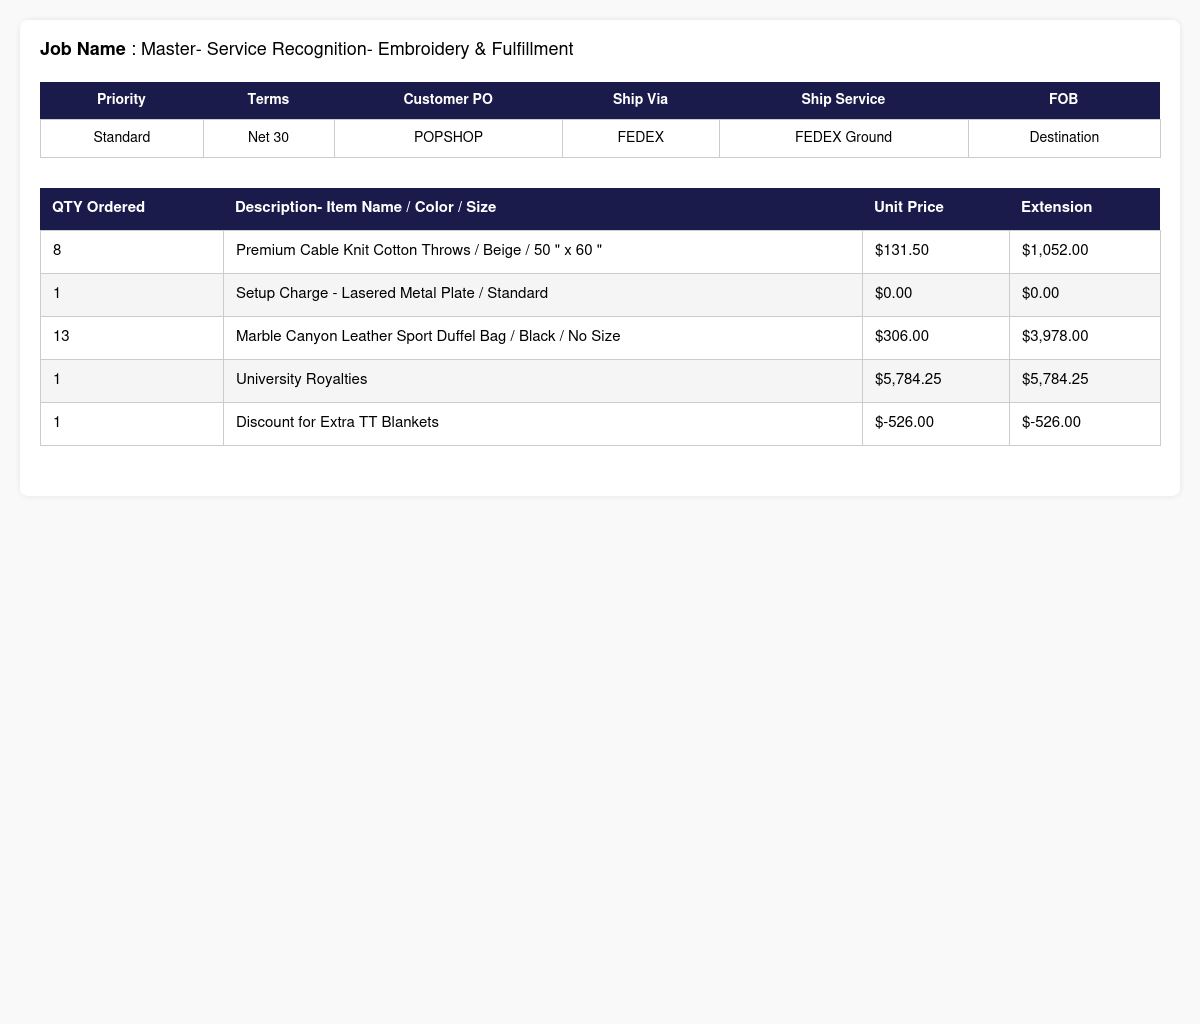Select the Discount for Extra TT Blankets row
Image resolution: width=1200 pixels, height=1024 pixels.
click(600, 423)
